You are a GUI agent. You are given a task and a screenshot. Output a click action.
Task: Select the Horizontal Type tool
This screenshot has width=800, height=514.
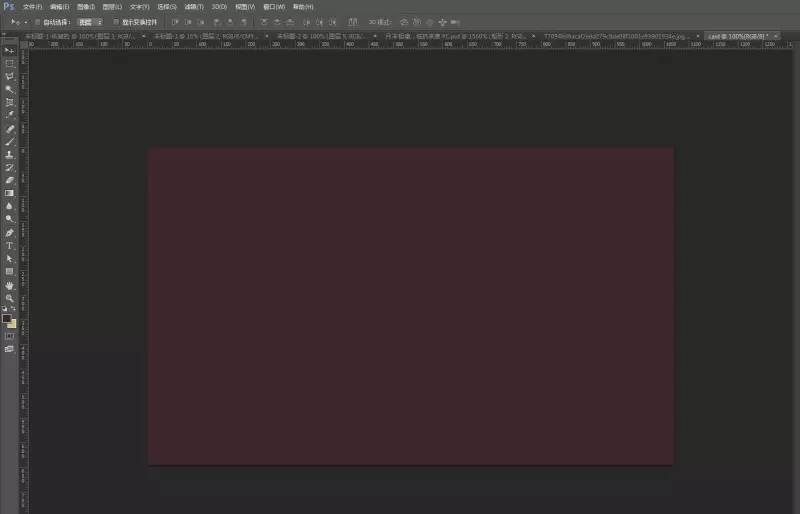[9, 246]
